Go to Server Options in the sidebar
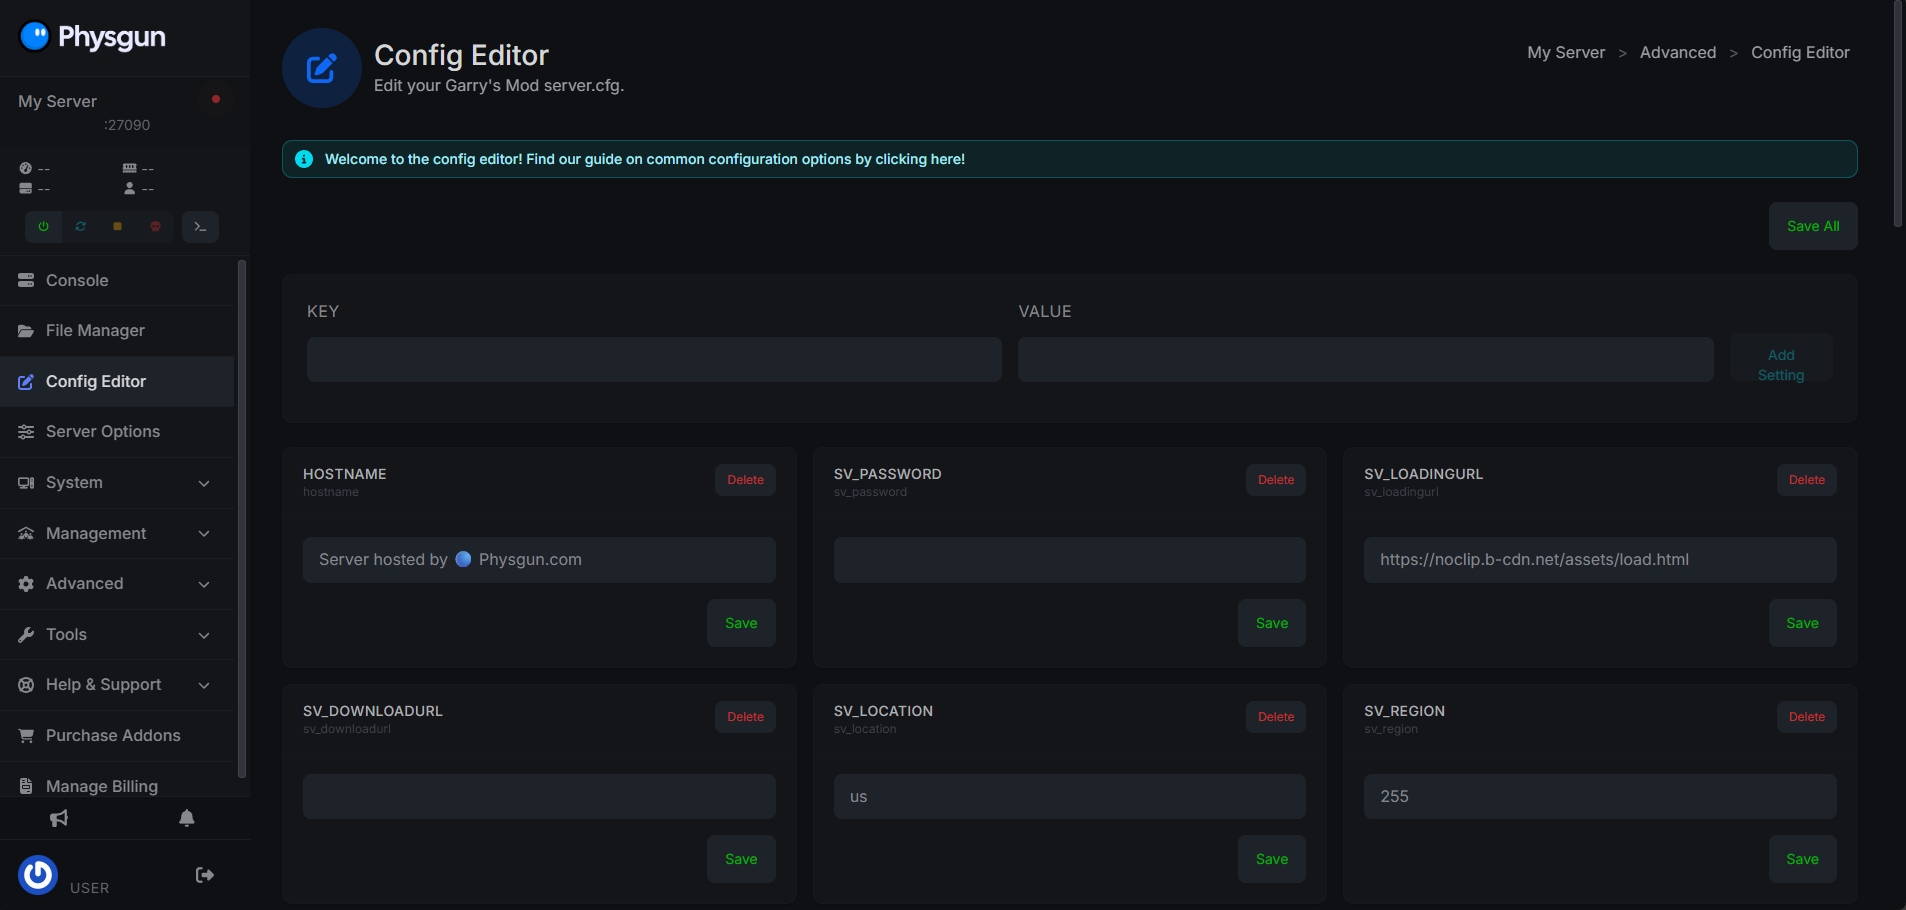1906x910 pixels. [x=102, y=432]
